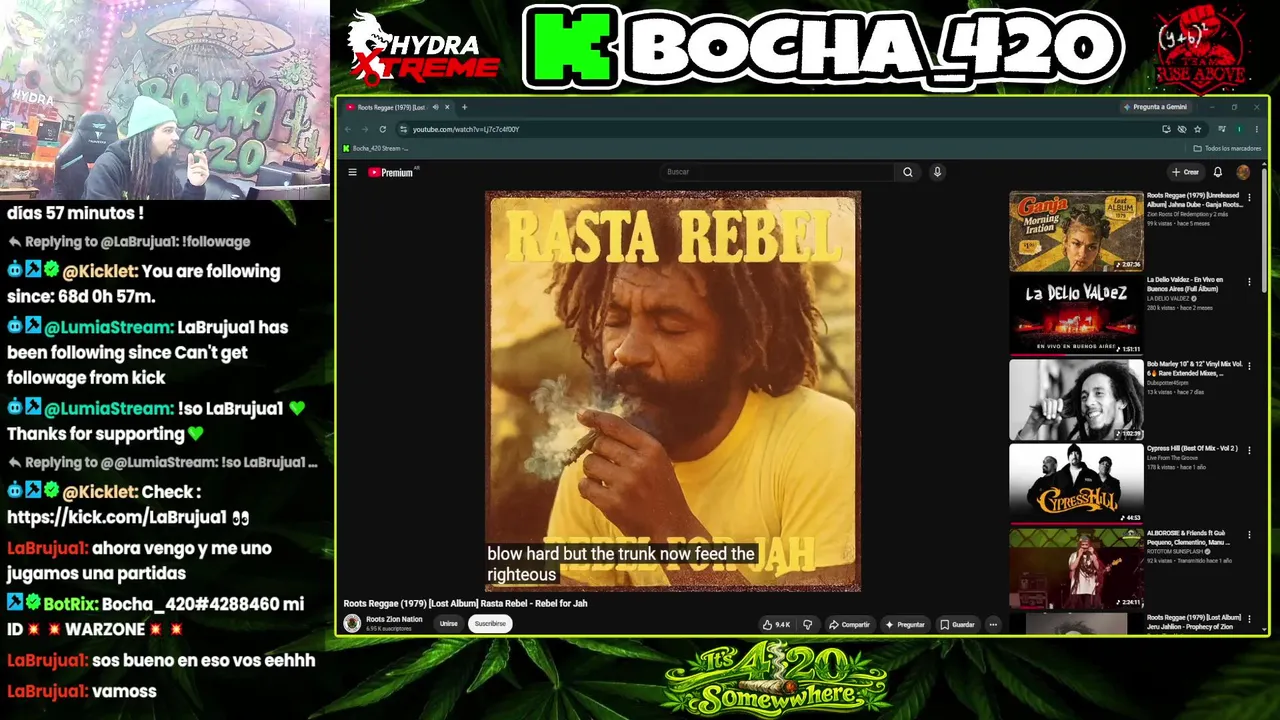The width and height of the screenshot is (1280, 720).
Task: Open the install/cast icon in address bar
Action: [1166, 129]
